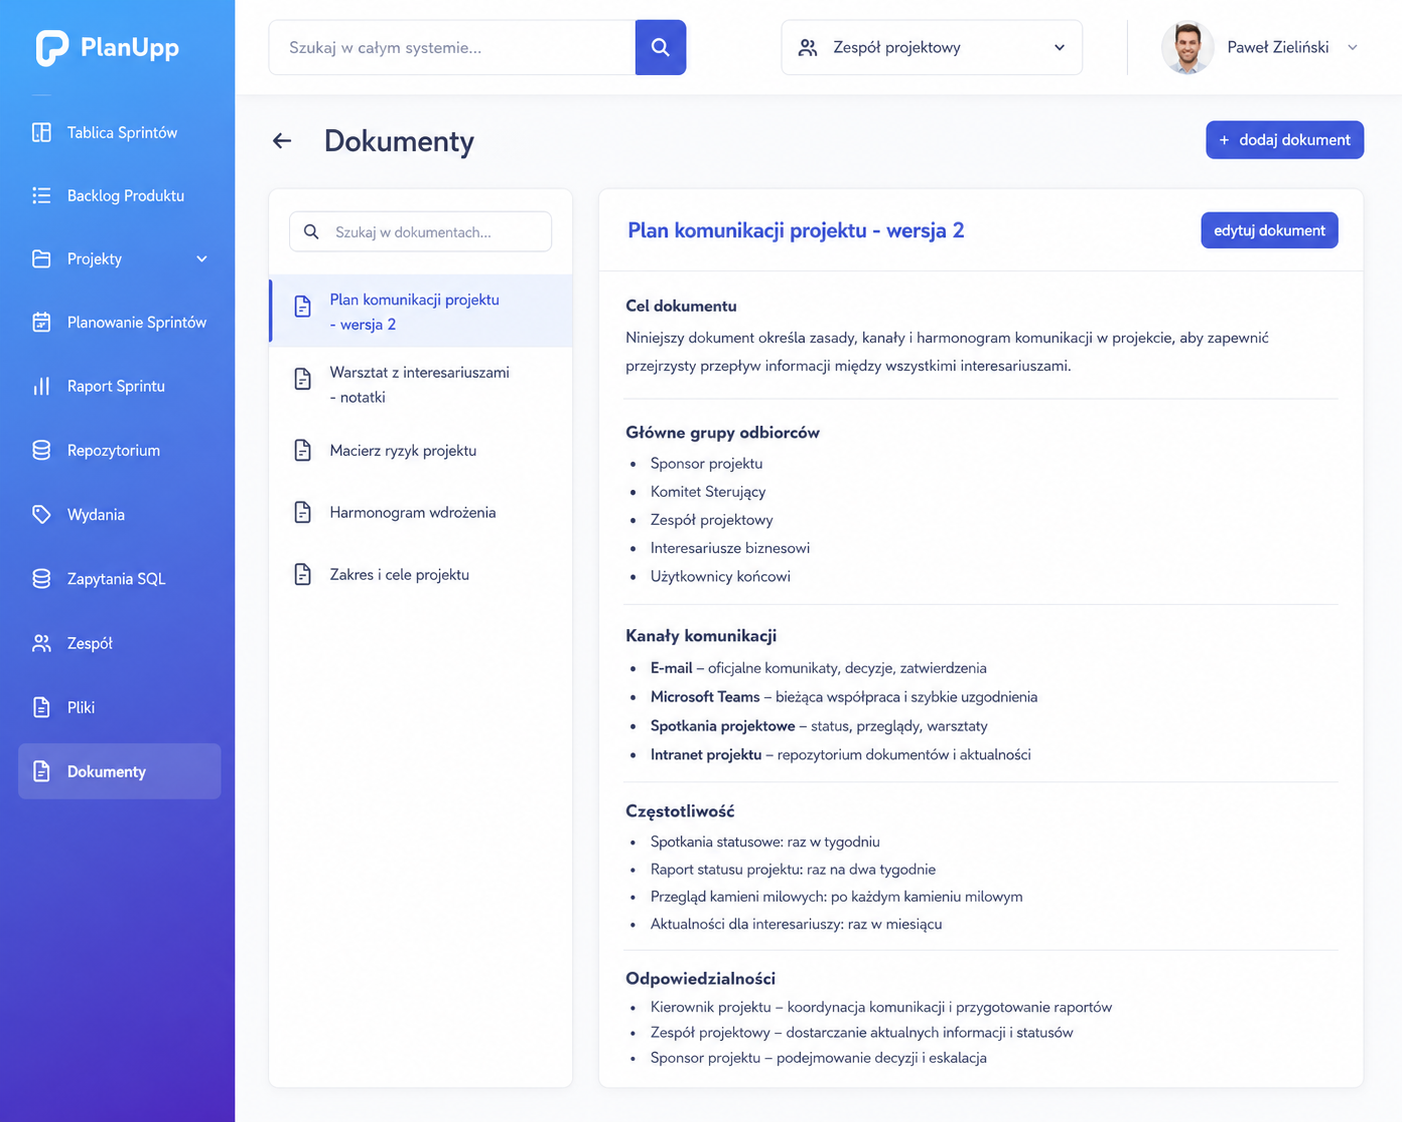1402x1122 pixels.
Task: Click the PlanUpp logo icon
Action: pyautogui.click(x=51, y=47)
